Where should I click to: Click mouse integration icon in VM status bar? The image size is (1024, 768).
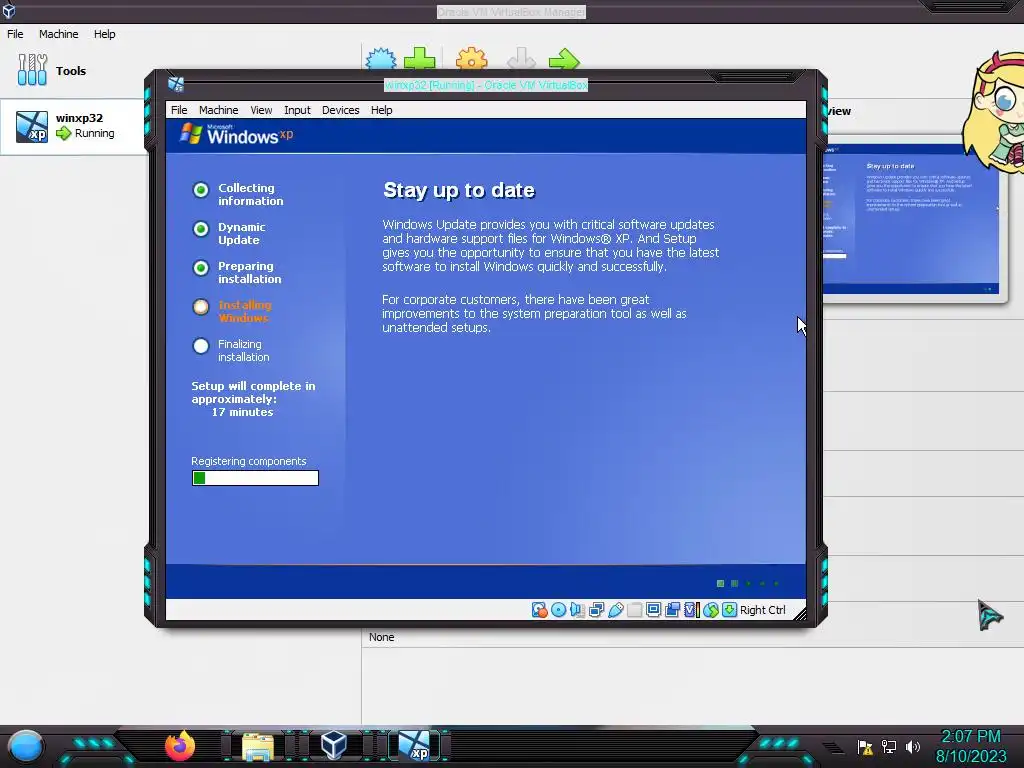711,610
